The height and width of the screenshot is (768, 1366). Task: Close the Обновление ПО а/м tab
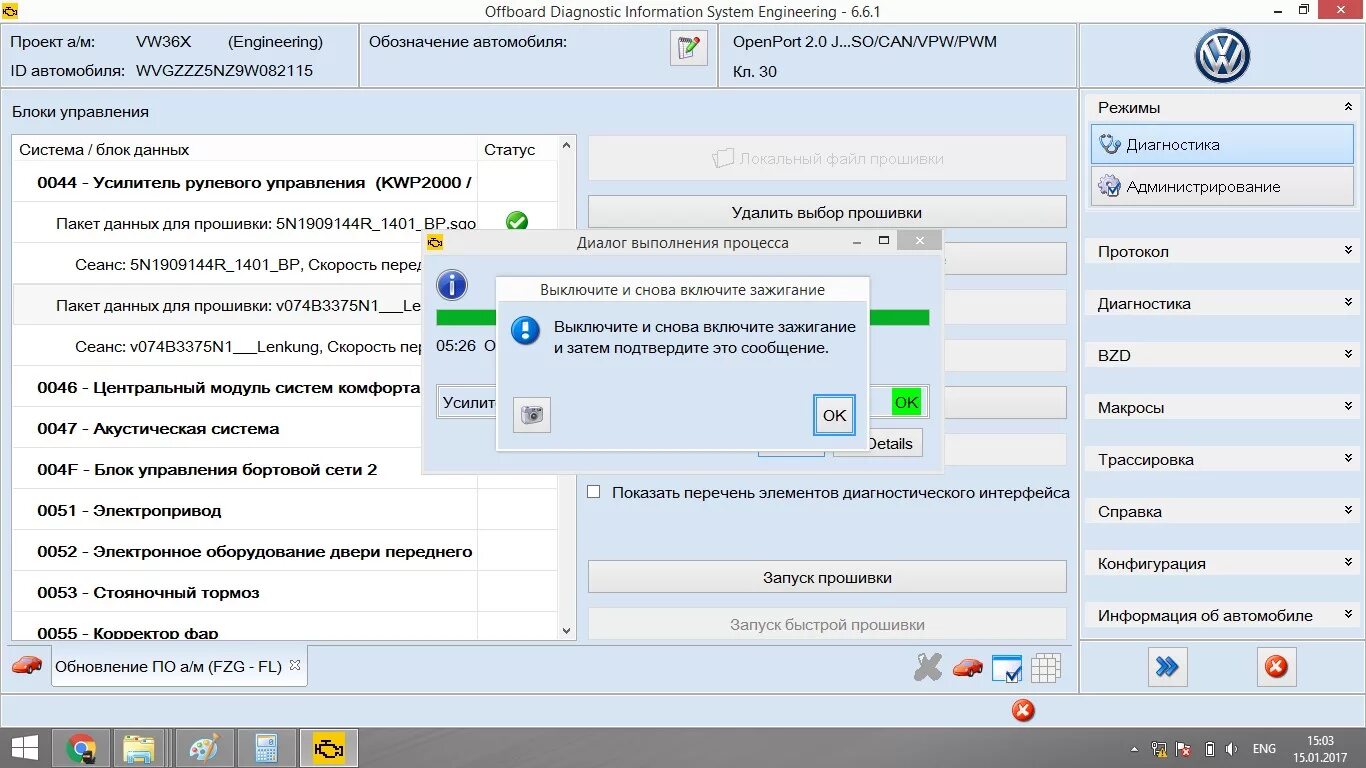[295, 665]
